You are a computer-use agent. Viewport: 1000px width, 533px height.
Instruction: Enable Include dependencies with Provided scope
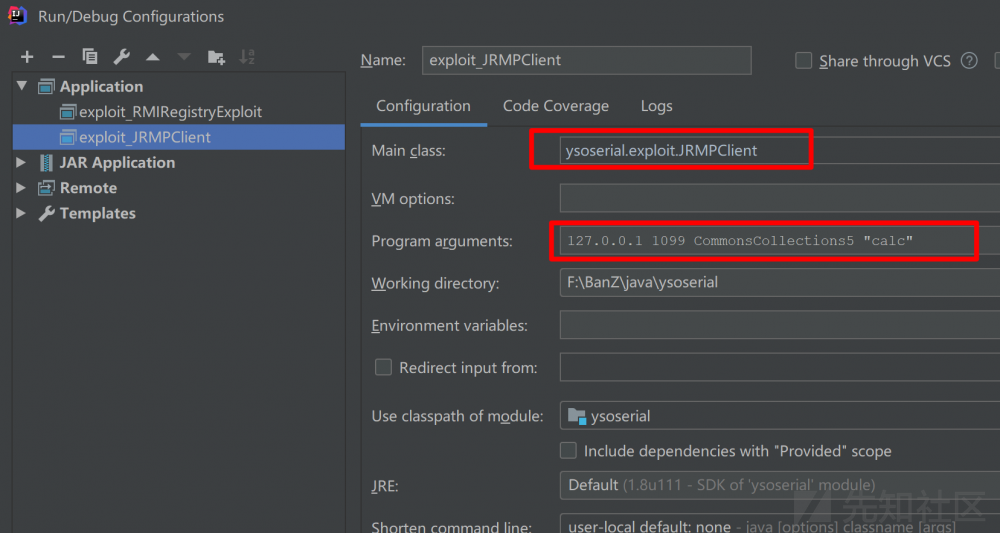(x=568, y=451)
